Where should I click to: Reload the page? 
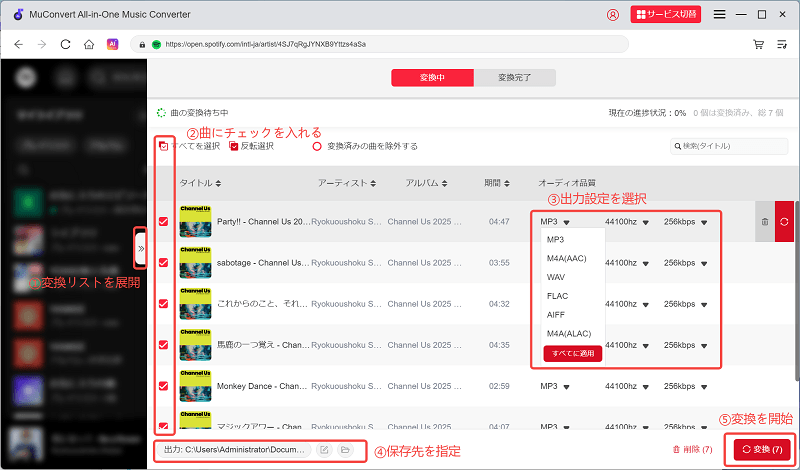pos(65,44)
